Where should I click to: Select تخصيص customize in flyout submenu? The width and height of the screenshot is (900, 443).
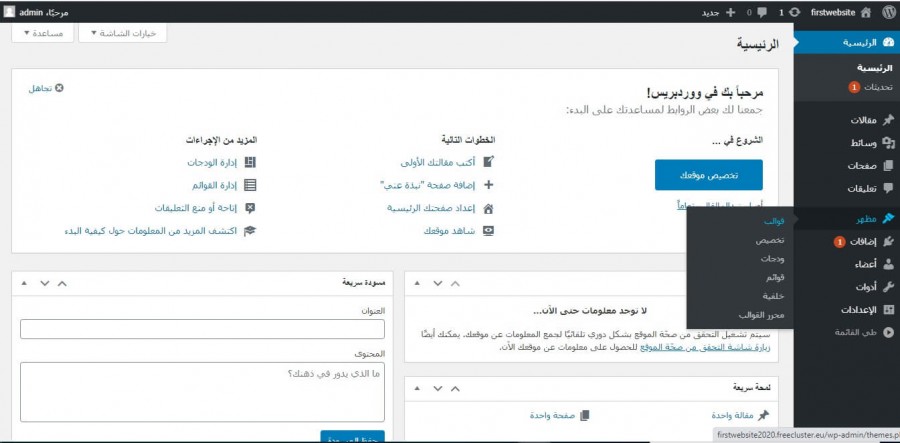click(x=770, y=241)
